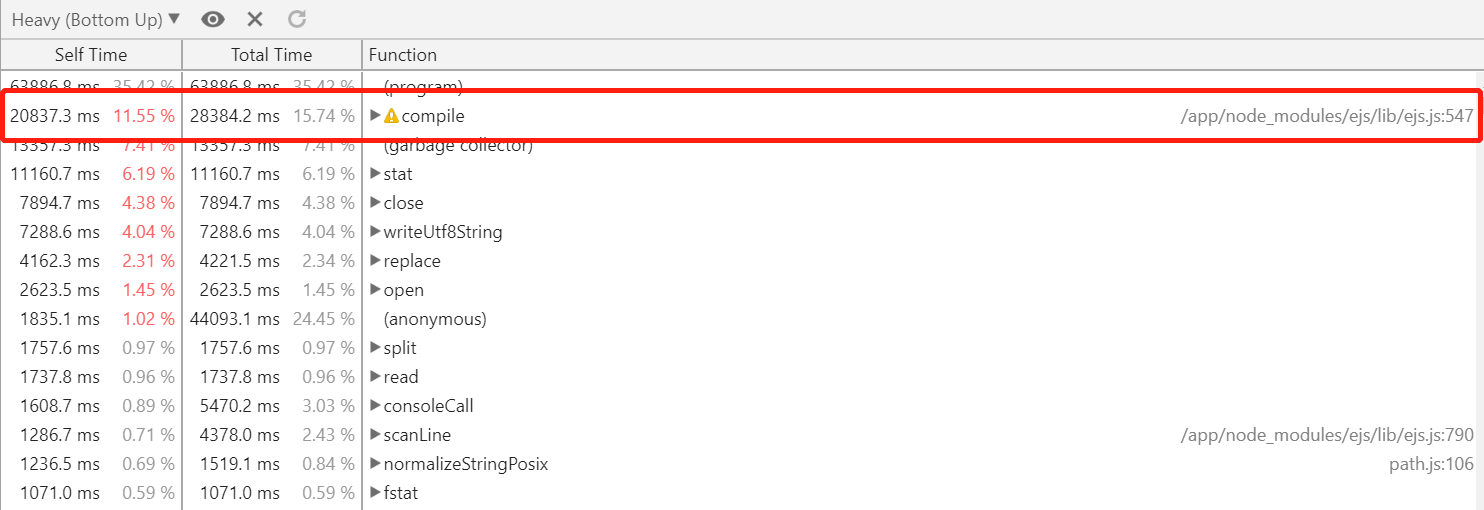Viewport: 1484px width, 510px height.
Task: Sort by Function column header
Action: 403,55
